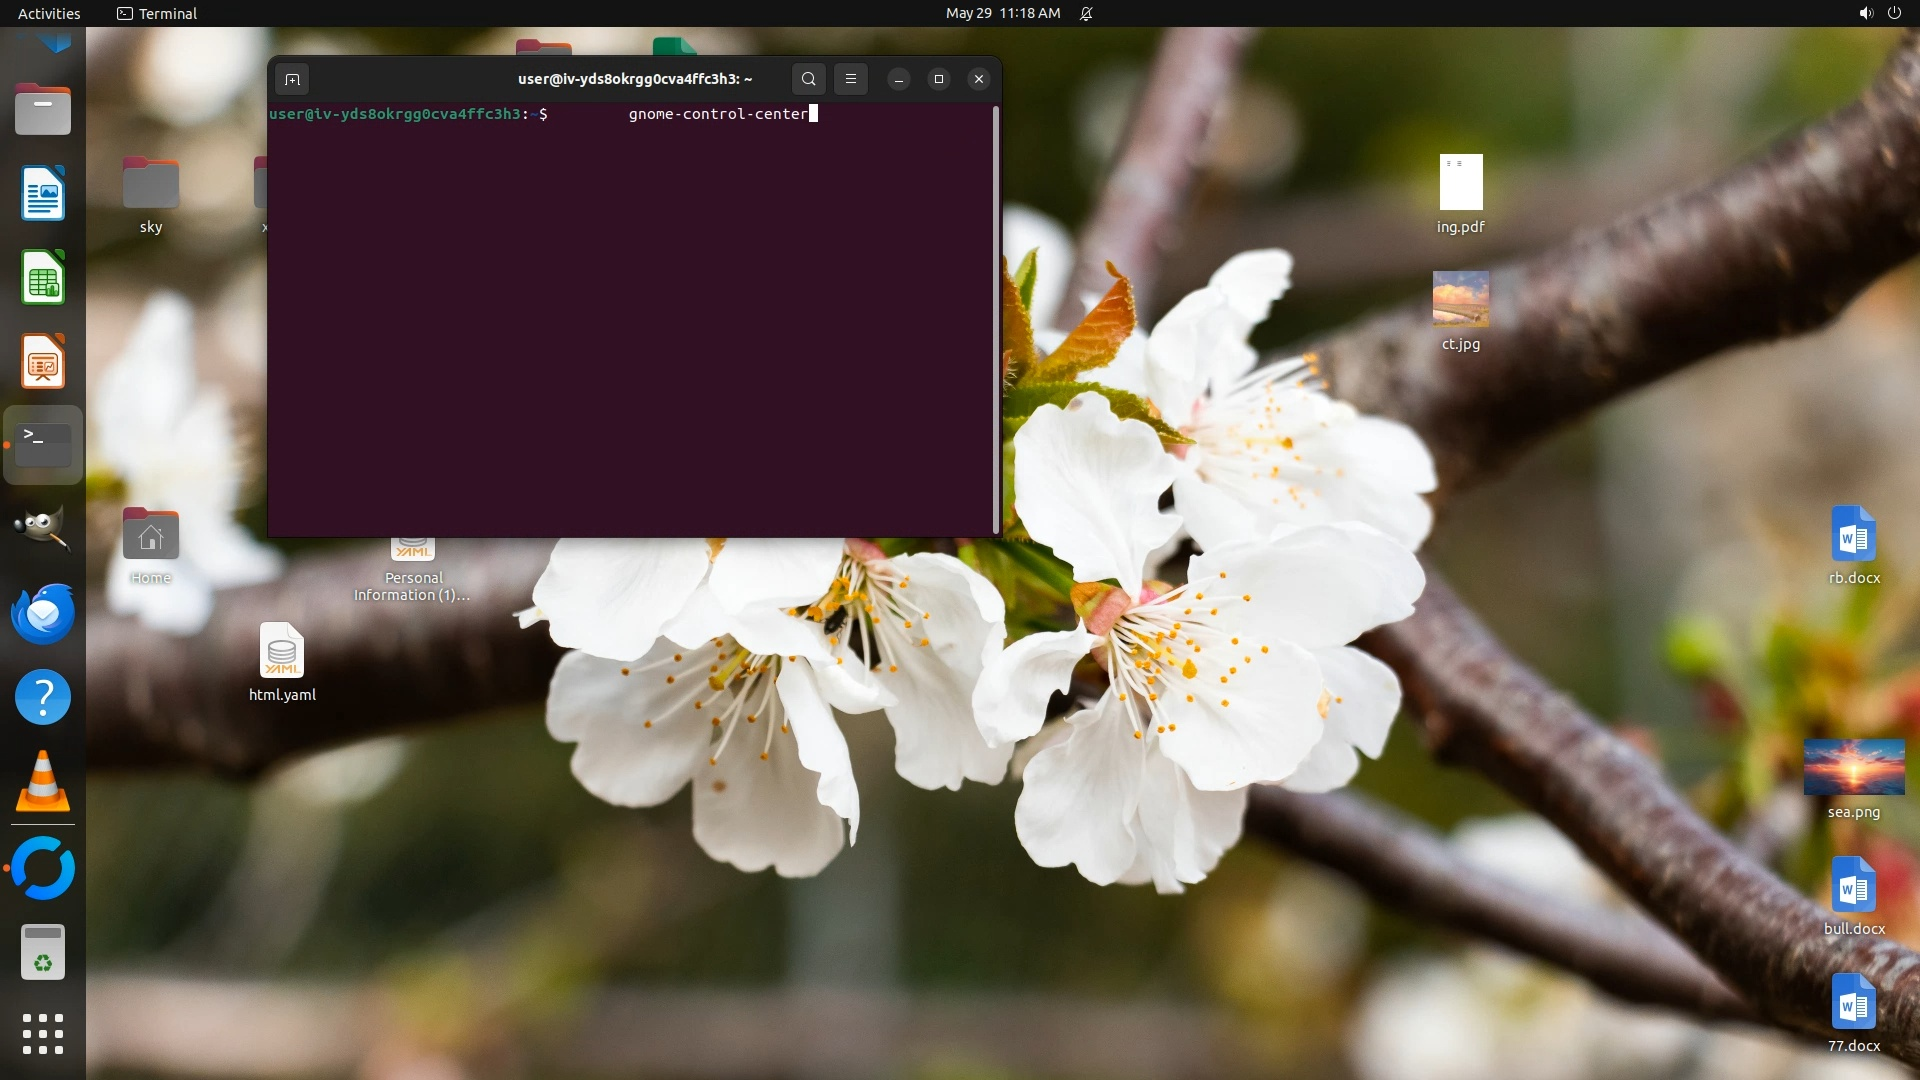1920x1080 pixels.
Task: Click the terminal vertical scrollbar
Action: tap(995, 319)
